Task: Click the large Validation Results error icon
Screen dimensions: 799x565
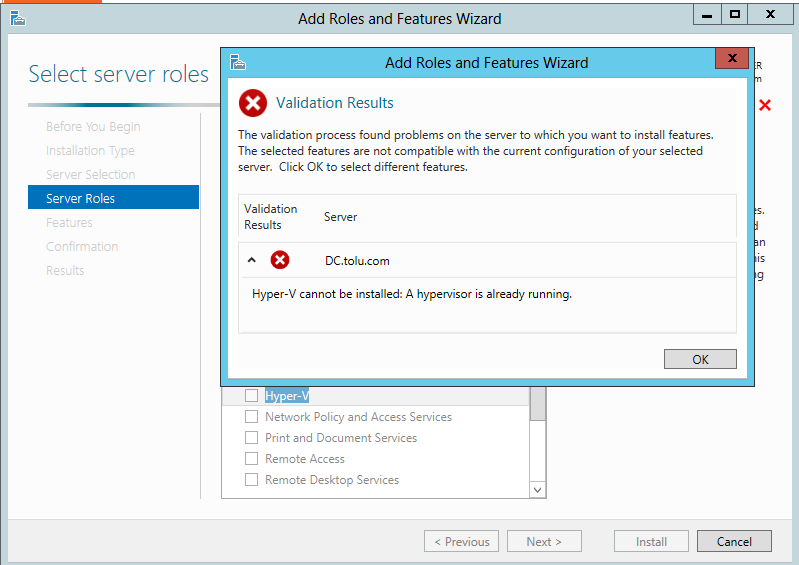Action: click(253, 103)
